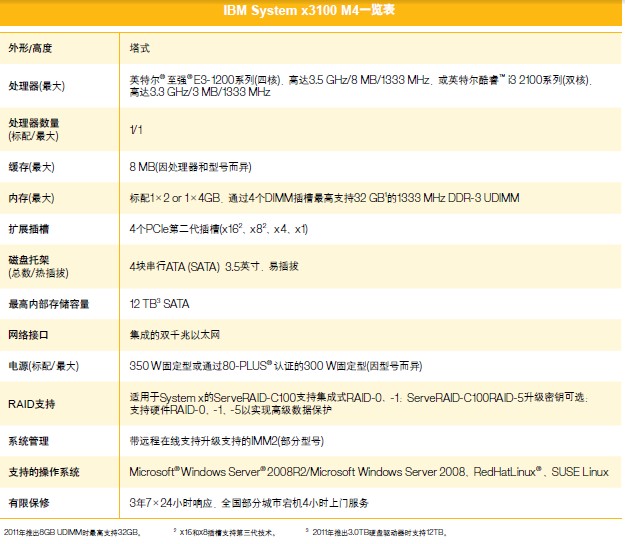Screen dimensions: 625x544
Task: Click the ServeRAID-C100 description text
Action: pyautogui.click(x=359, y=404)
